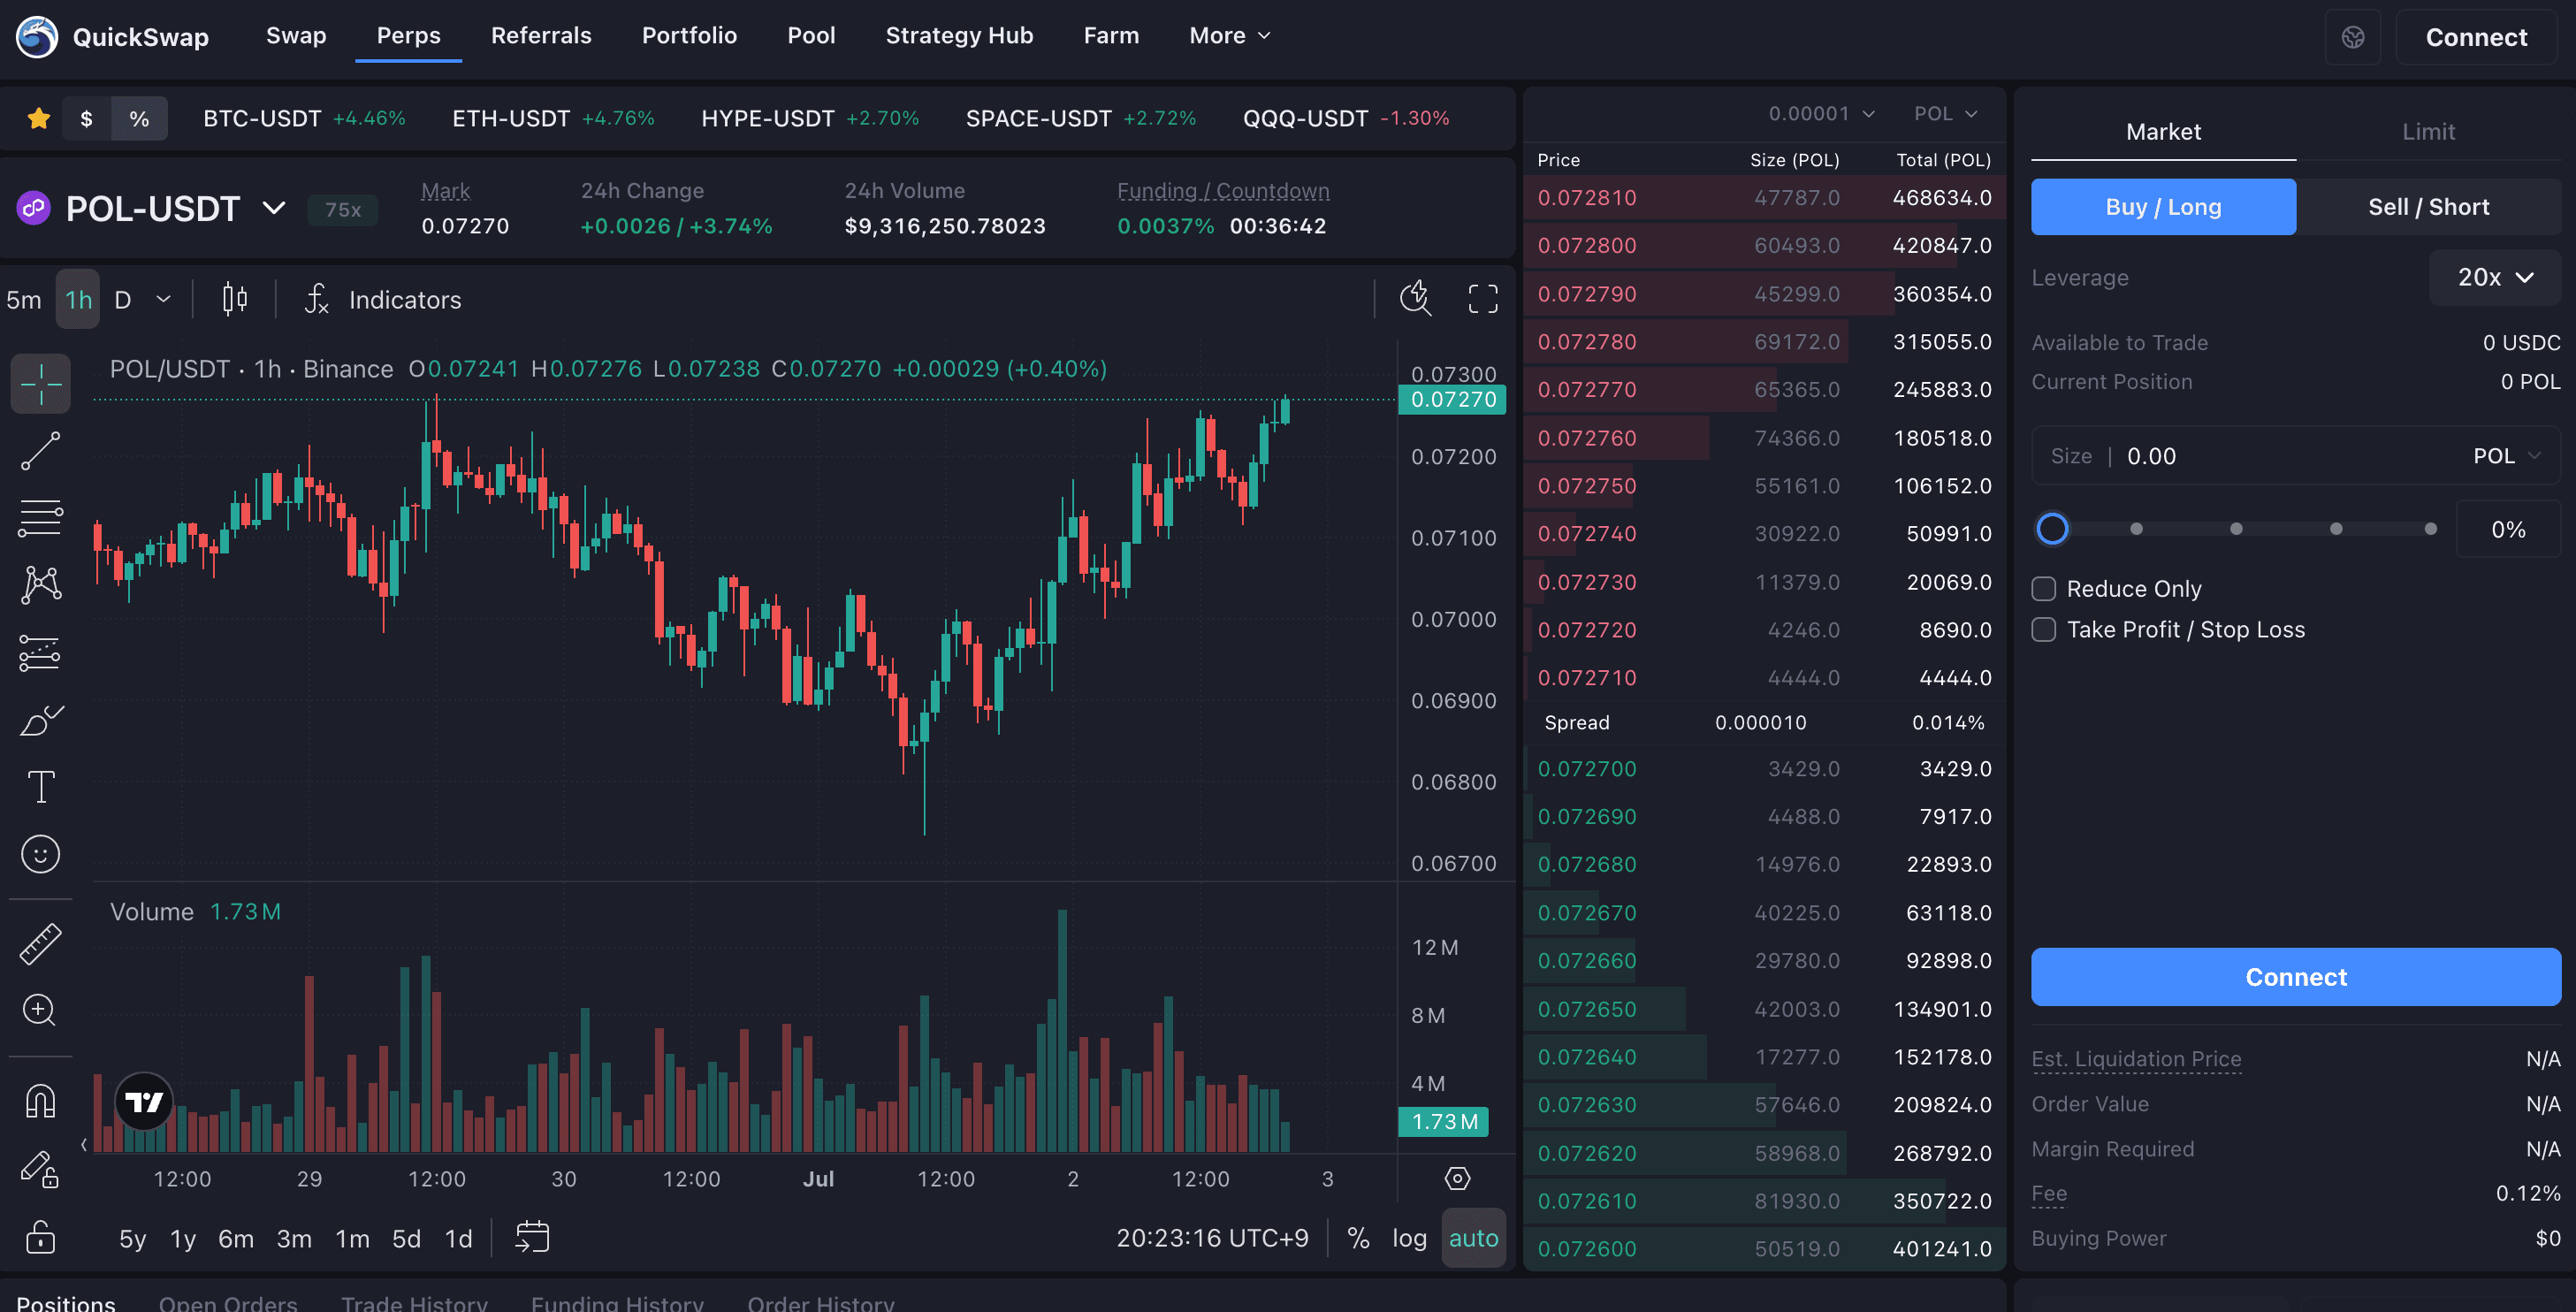
Task: Enter fullscreen chart mode
Action: pos(1483,298)
